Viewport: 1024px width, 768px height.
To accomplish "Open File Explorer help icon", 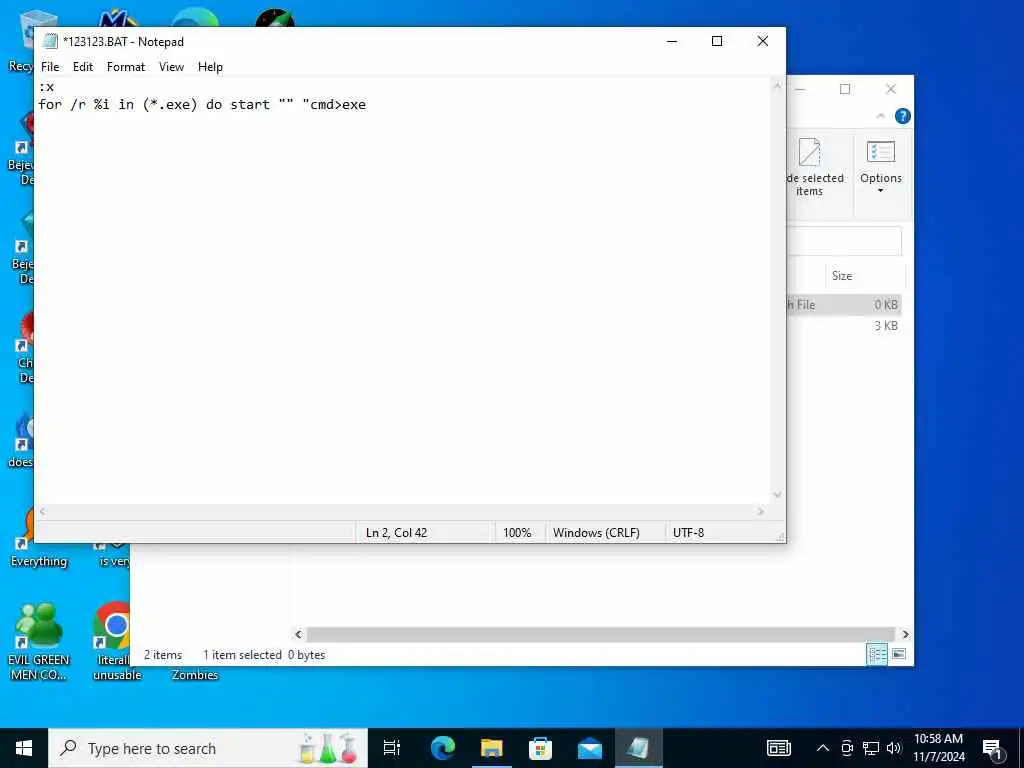I will coord(903,116).
